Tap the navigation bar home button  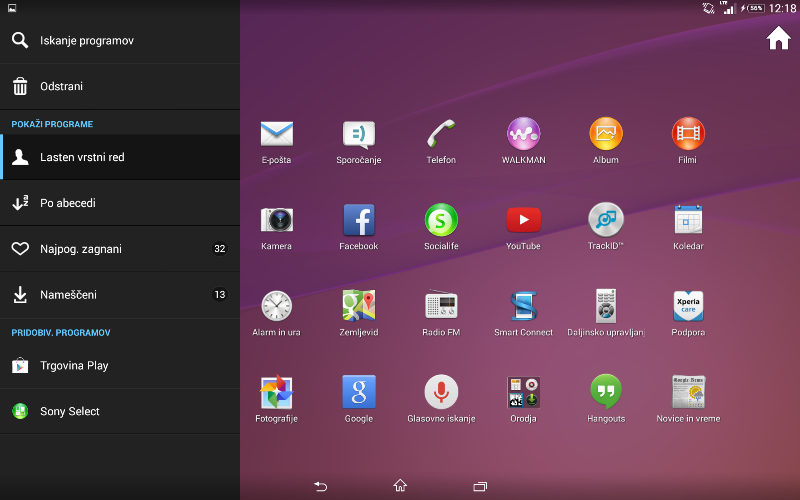tap(400, 485)
